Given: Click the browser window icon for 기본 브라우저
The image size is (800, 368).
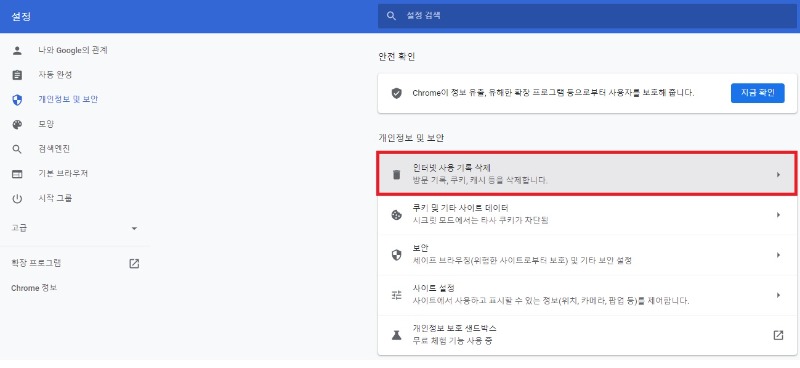Looking at the screenshot, I should pos(17,174).
